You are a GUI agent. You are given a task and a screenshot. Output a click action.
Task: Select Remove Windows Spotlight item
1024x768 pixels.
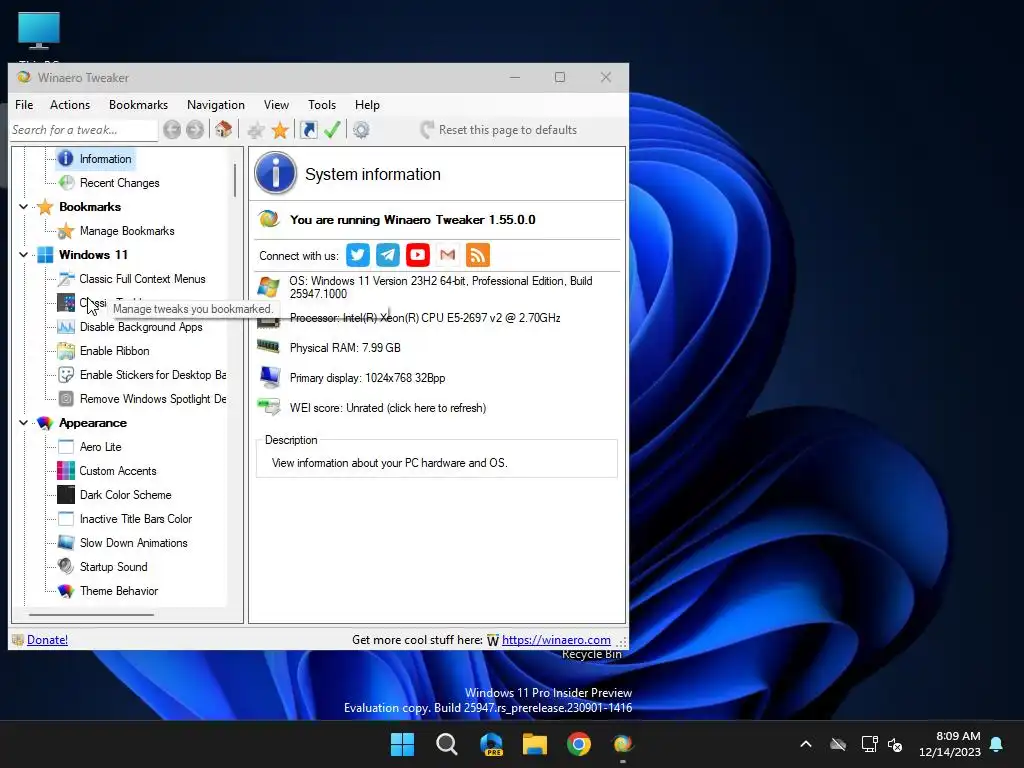pyautogui.click(x=153, y=399)
